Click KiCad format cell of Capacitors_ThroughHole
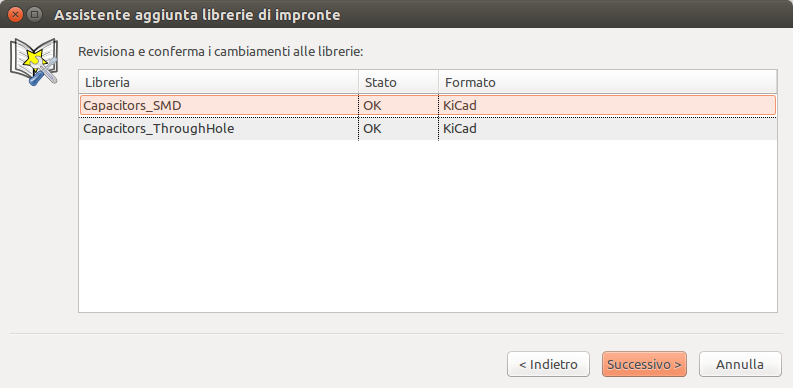 tap(460, 129)
